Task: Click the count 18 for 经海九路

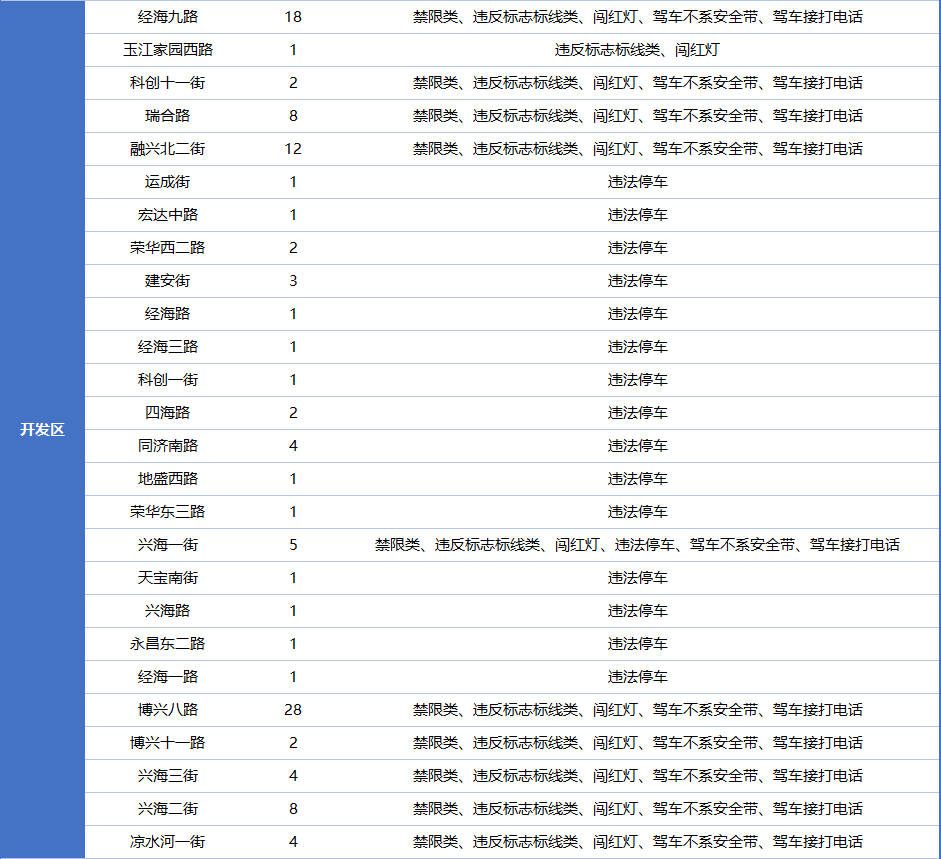Action: pos(293,17)
